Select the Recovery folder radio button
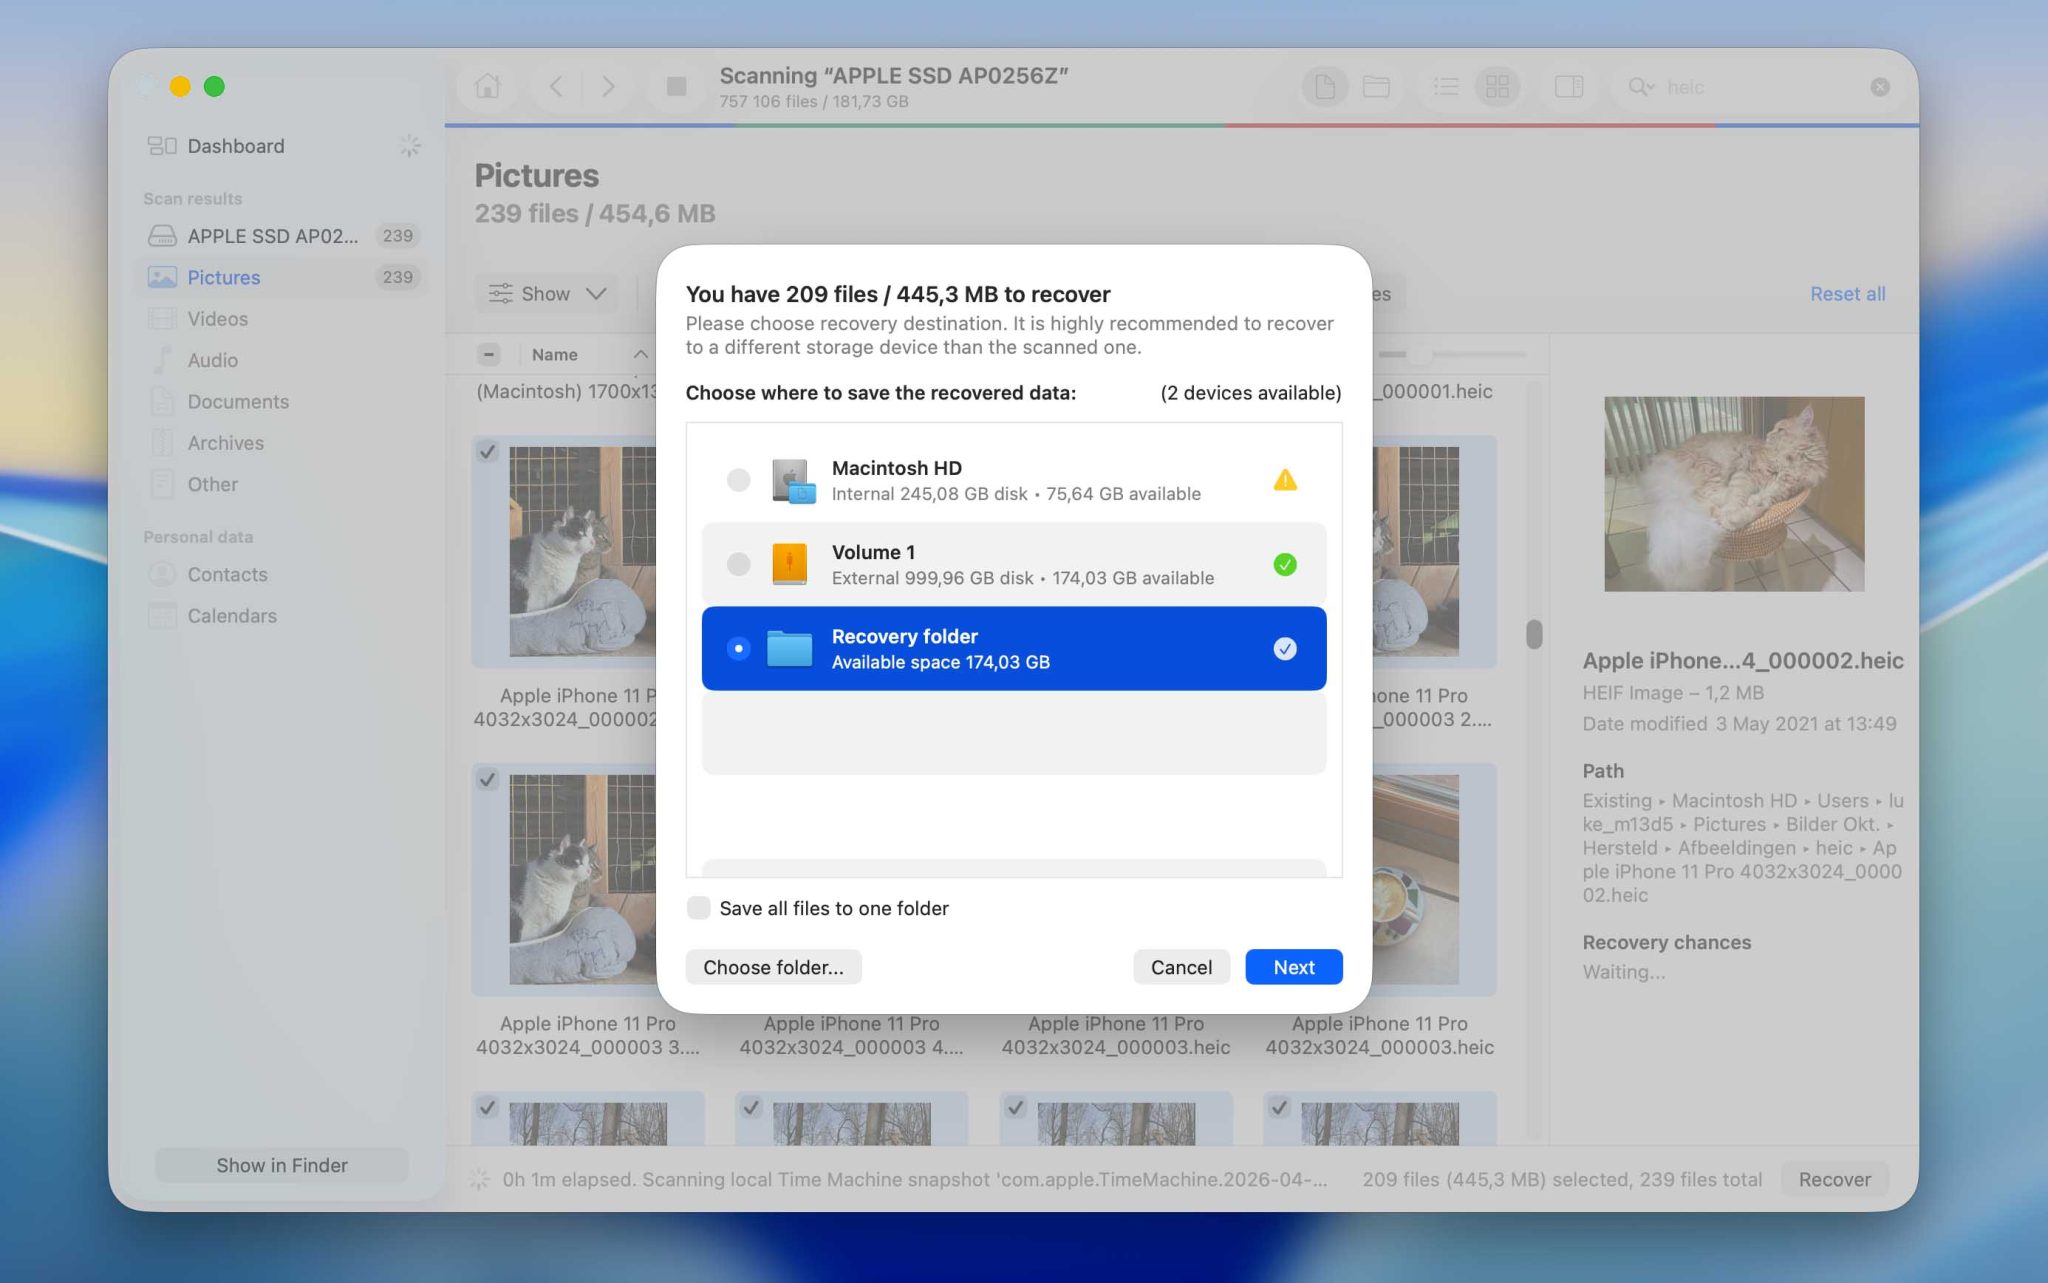 click(x=738, y=648)
